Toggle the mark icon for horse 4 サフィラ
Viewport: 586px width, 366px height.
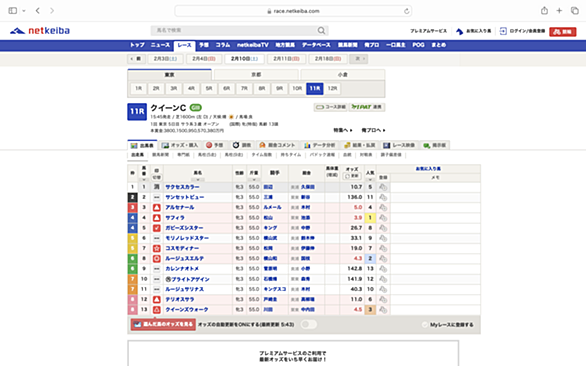157,218
